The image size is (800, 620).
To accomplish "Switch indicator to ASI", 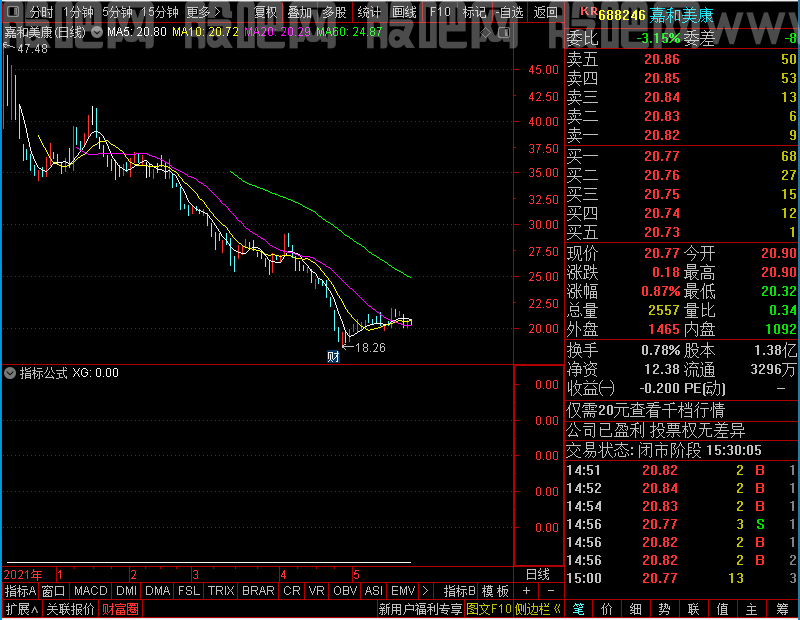I will coord(373,591).
